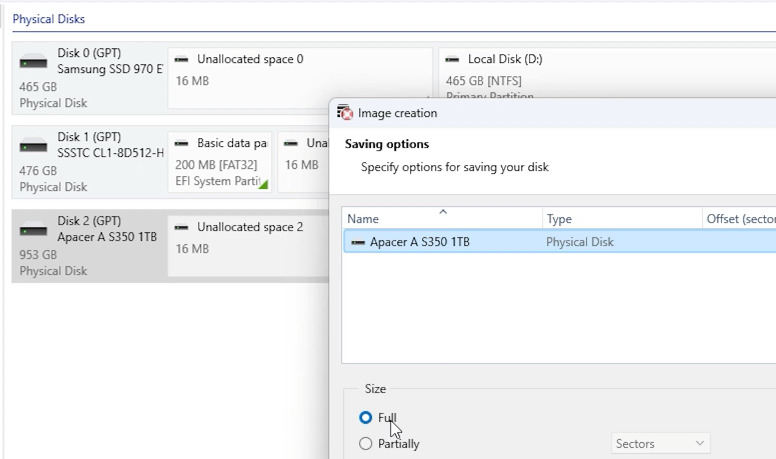776x459 pixels.
Task: Select the Partially size radio button
Action: click(366, 443)
